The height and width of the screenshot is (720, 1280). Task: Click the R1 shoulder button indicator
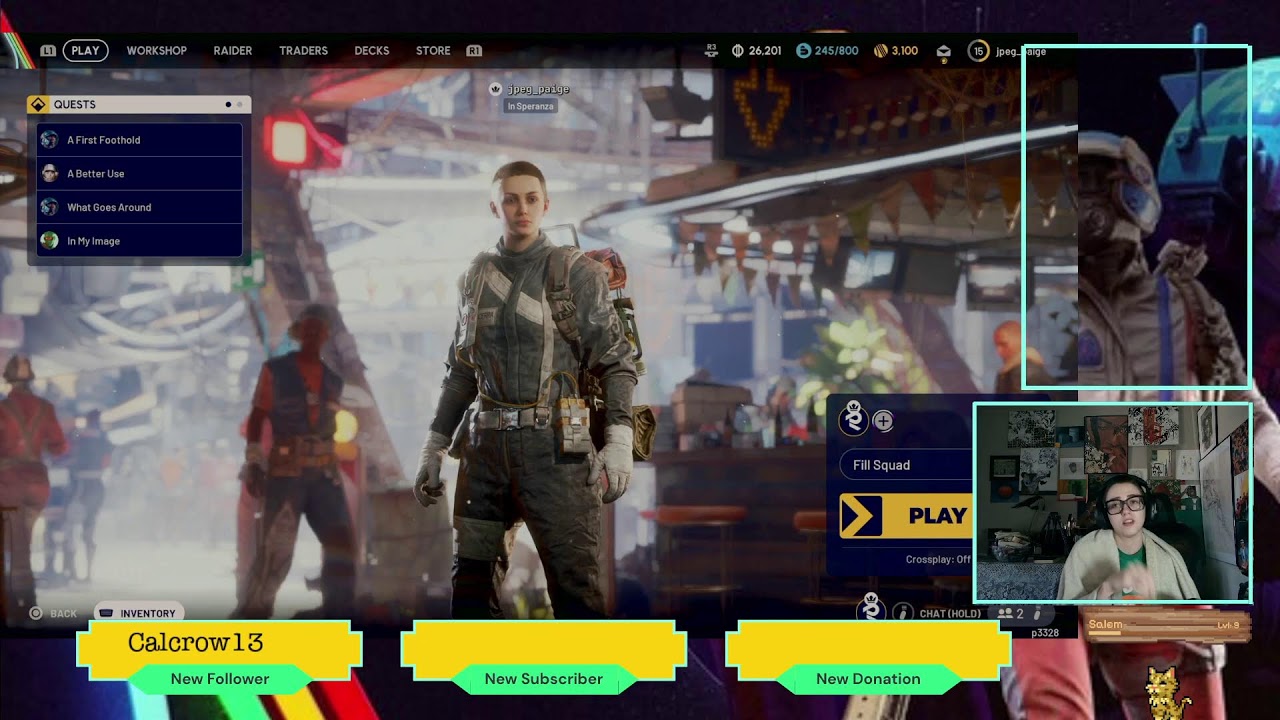click(474, 50)
